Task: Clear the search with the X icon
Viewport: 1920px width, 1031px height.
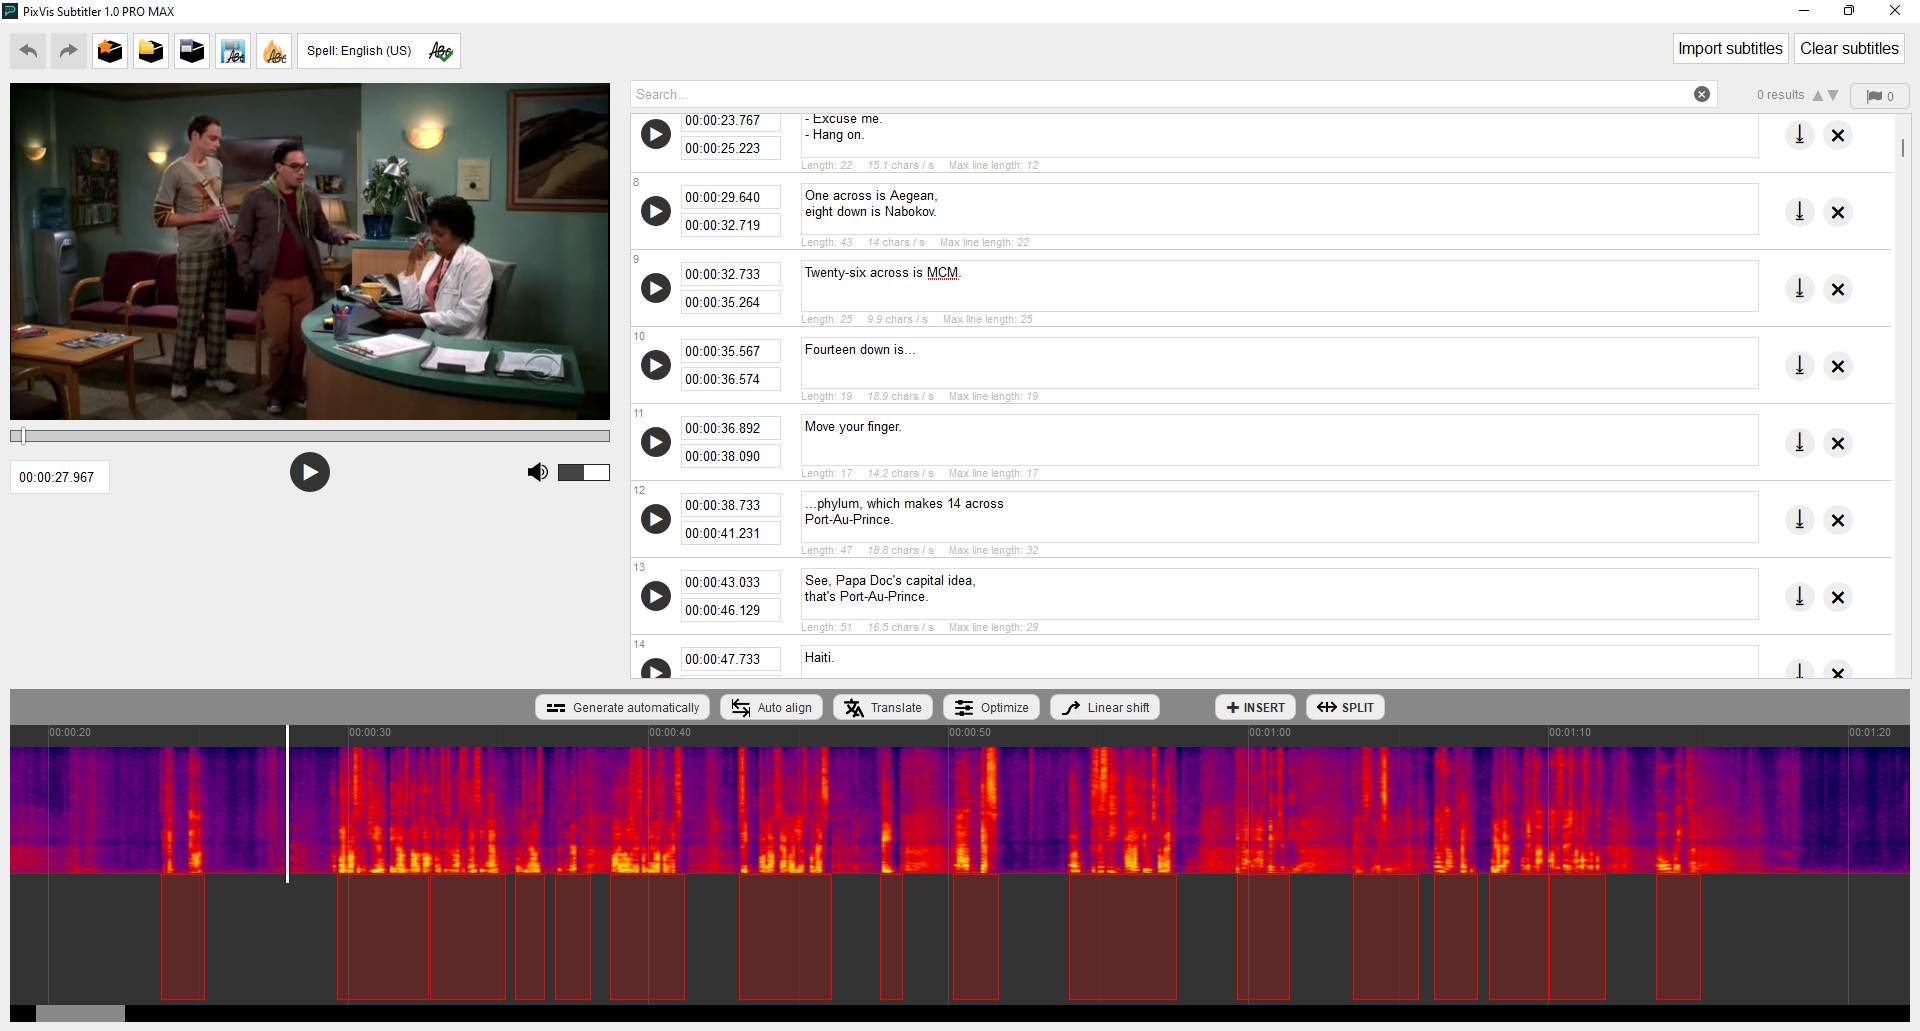Action: (1702, 94)
